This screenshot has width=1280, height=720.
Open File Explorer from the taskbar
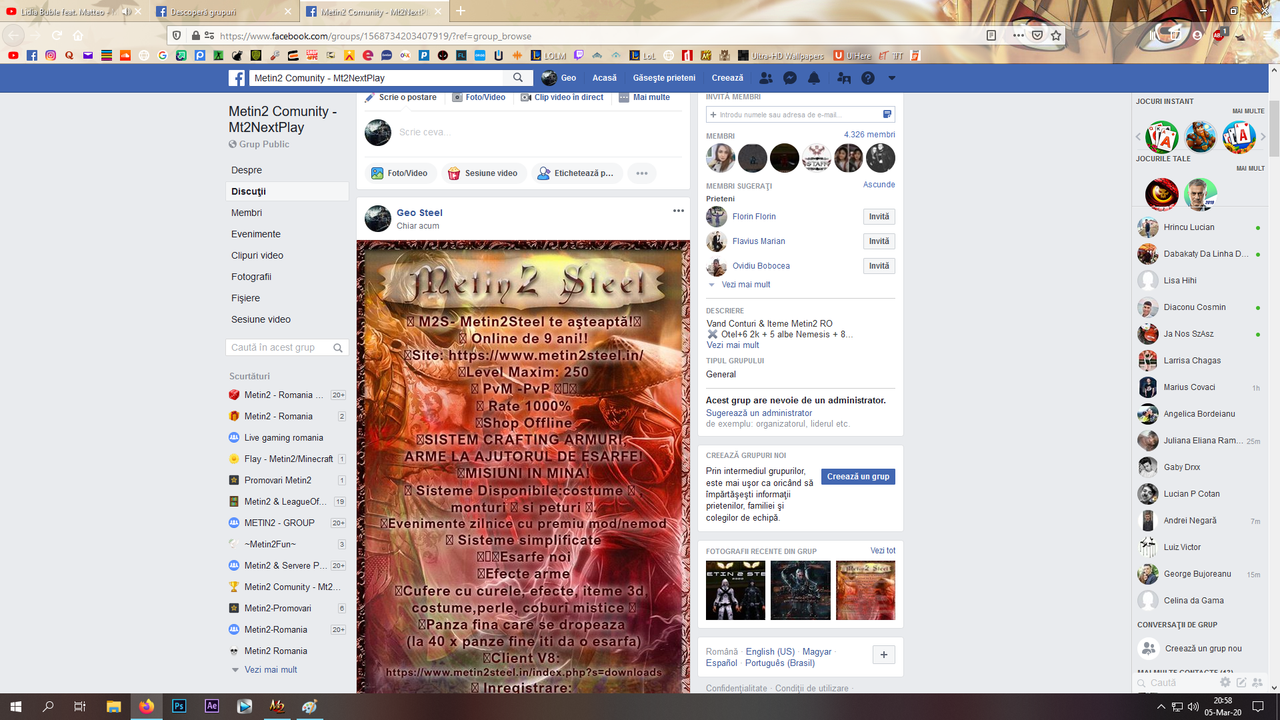114,706
